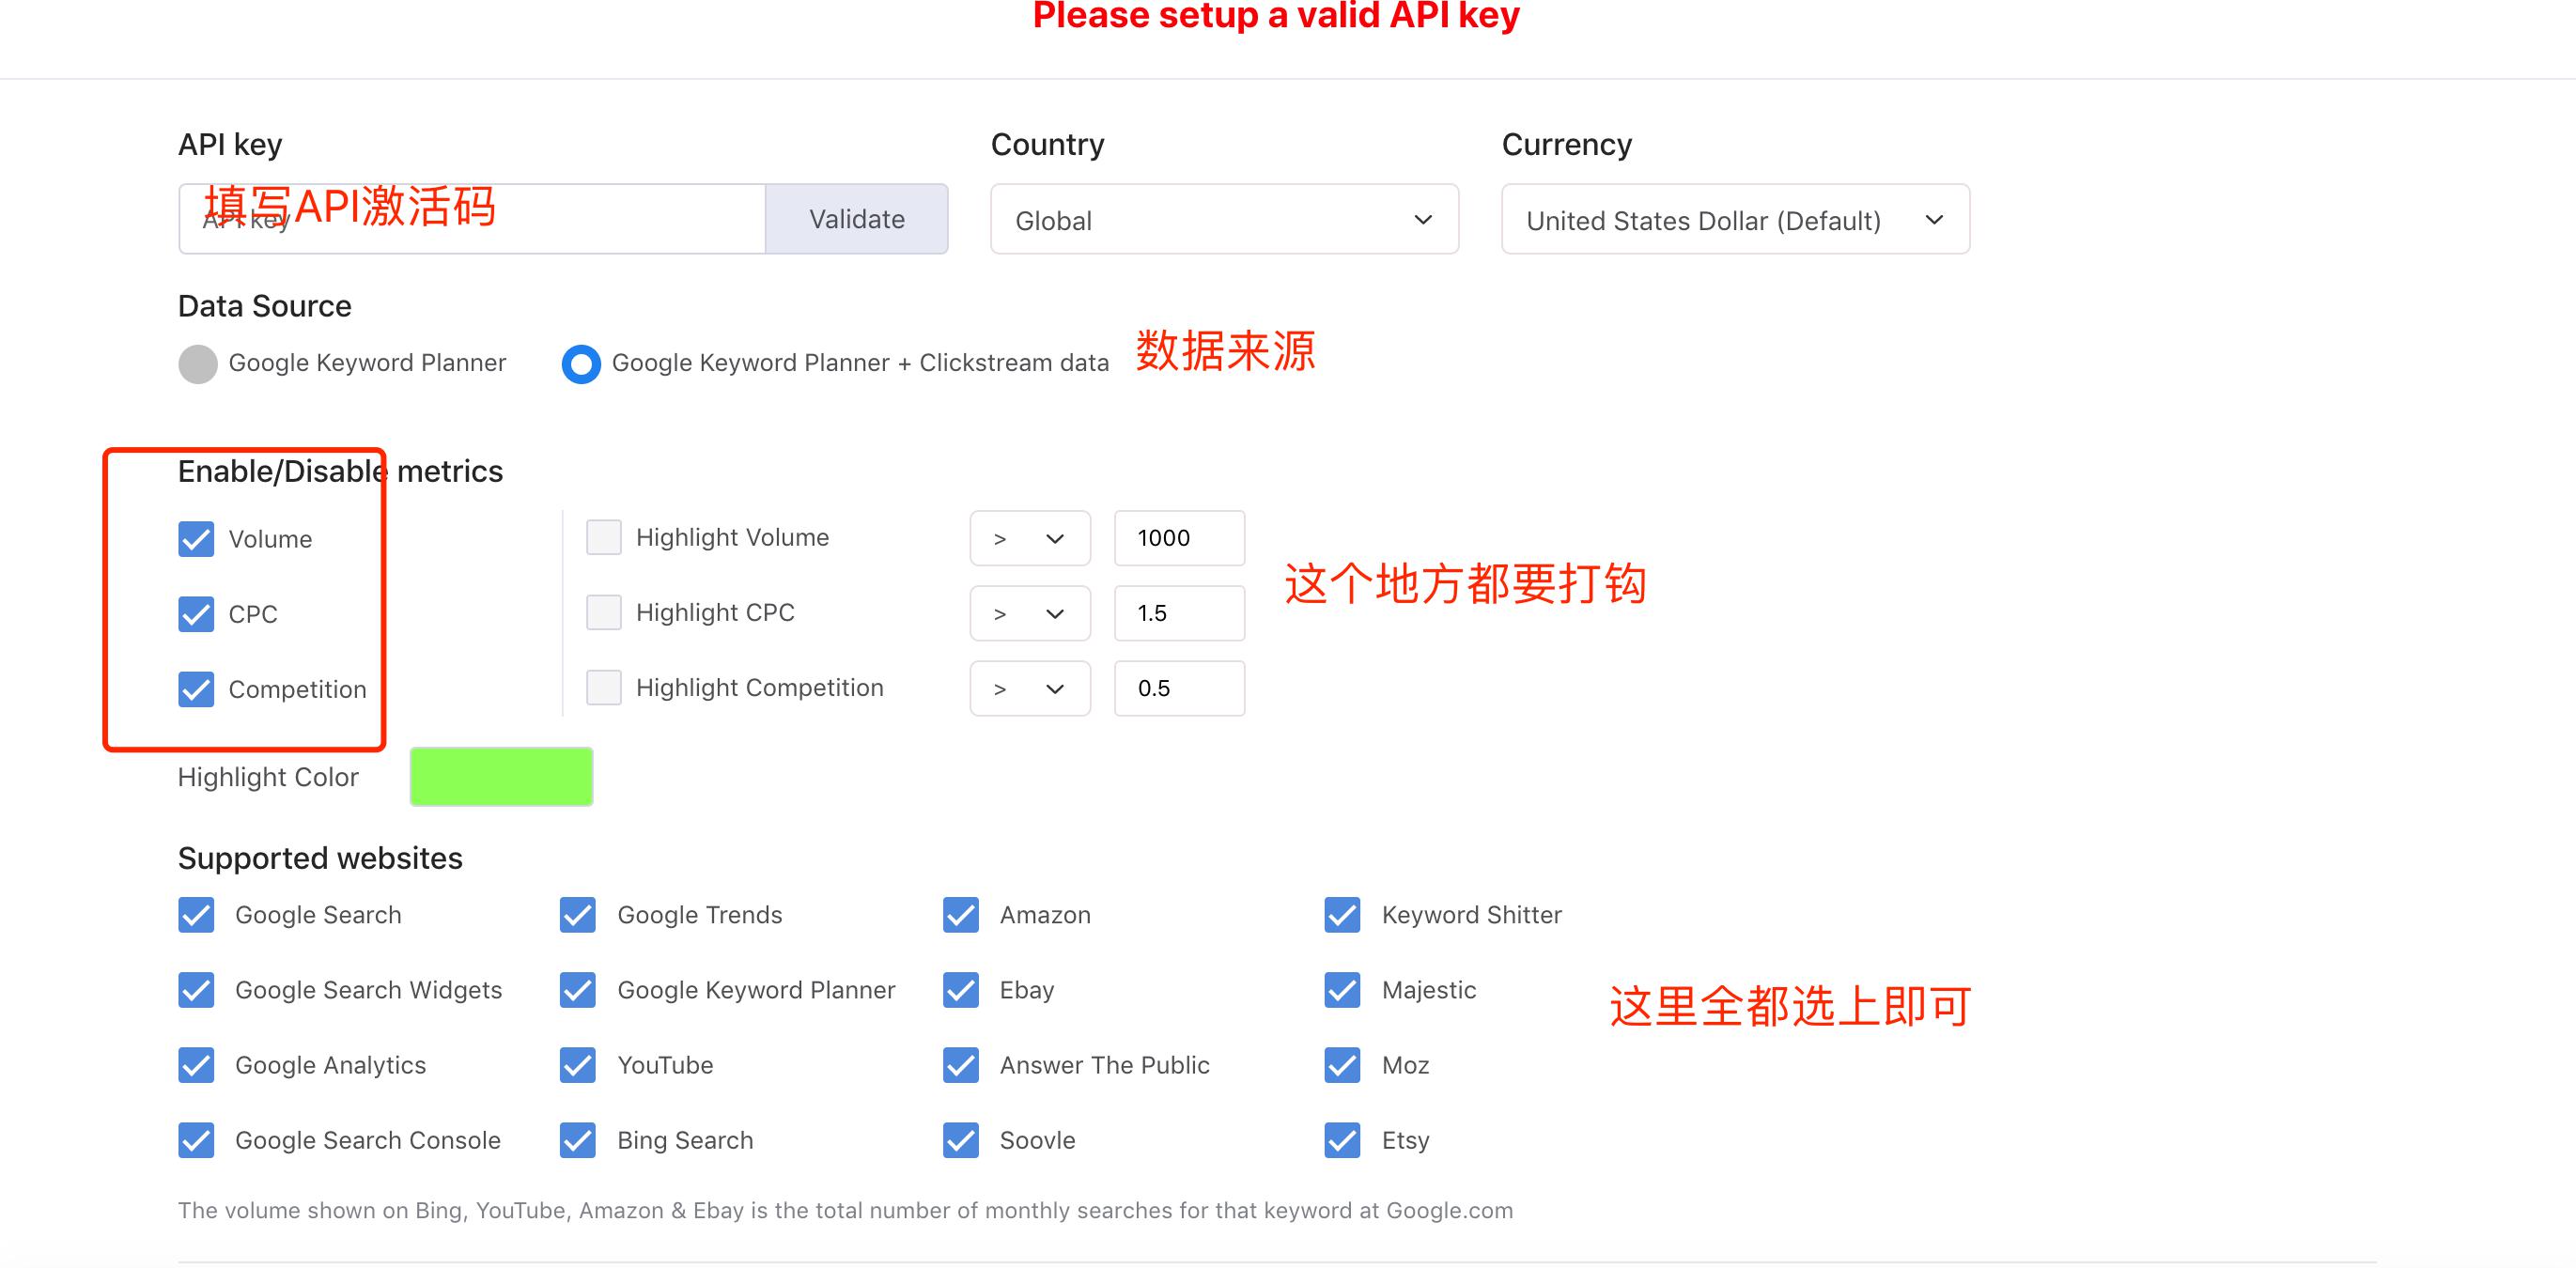Uncheck YouTube in Supported websites
The width and height of the screenshot is (2576, 1268).
(577, 1065)
